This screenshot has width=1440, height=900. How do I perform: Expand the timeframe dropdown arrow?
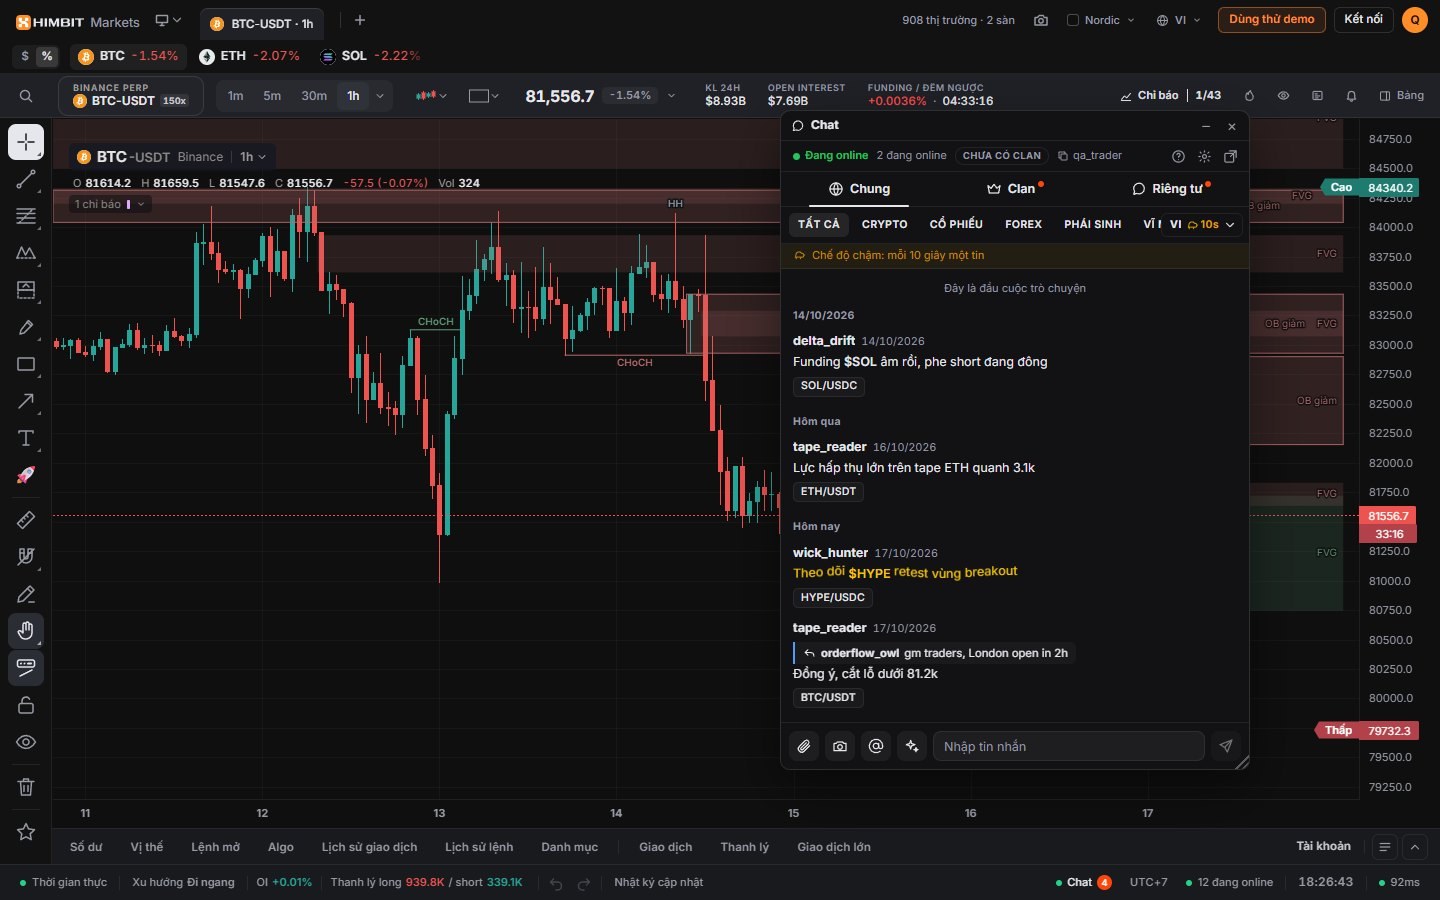[380, 96]
